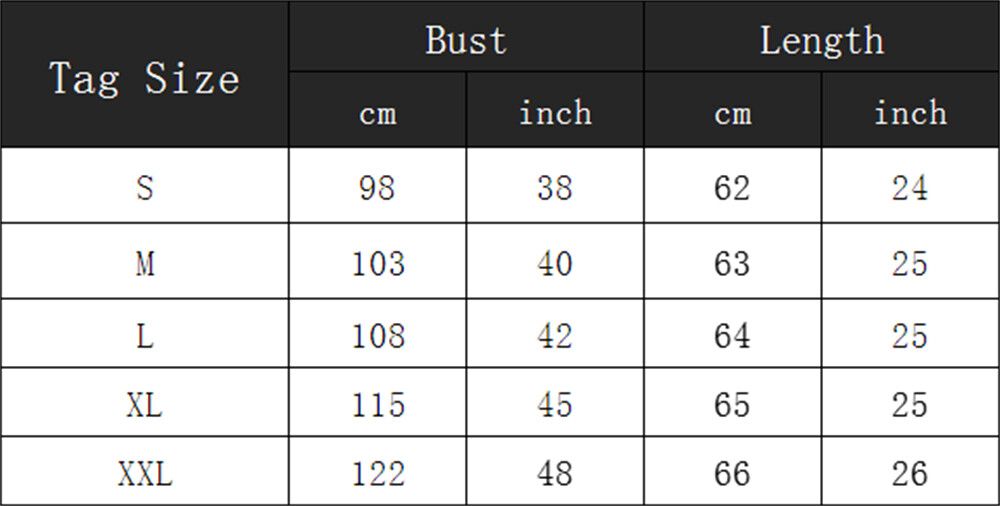Click the 66 length cm value
This screenshot has height=506, width=1000.
coord(733,472)
